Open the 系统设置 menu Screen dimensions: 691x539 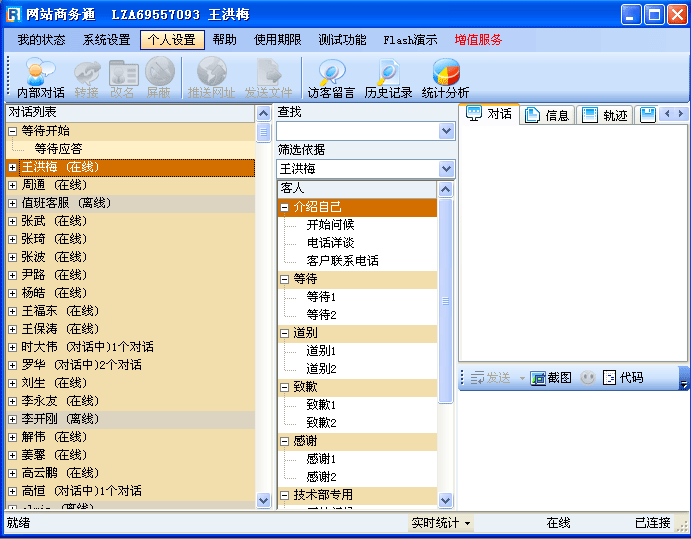coord(106,40)
